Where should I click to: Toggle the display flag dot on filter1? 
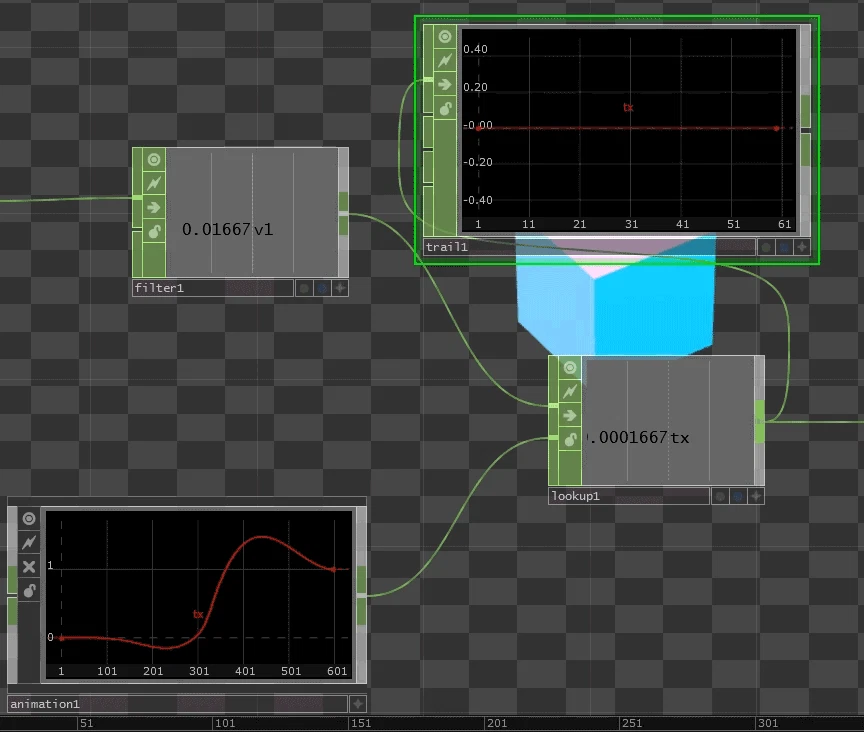304,288
